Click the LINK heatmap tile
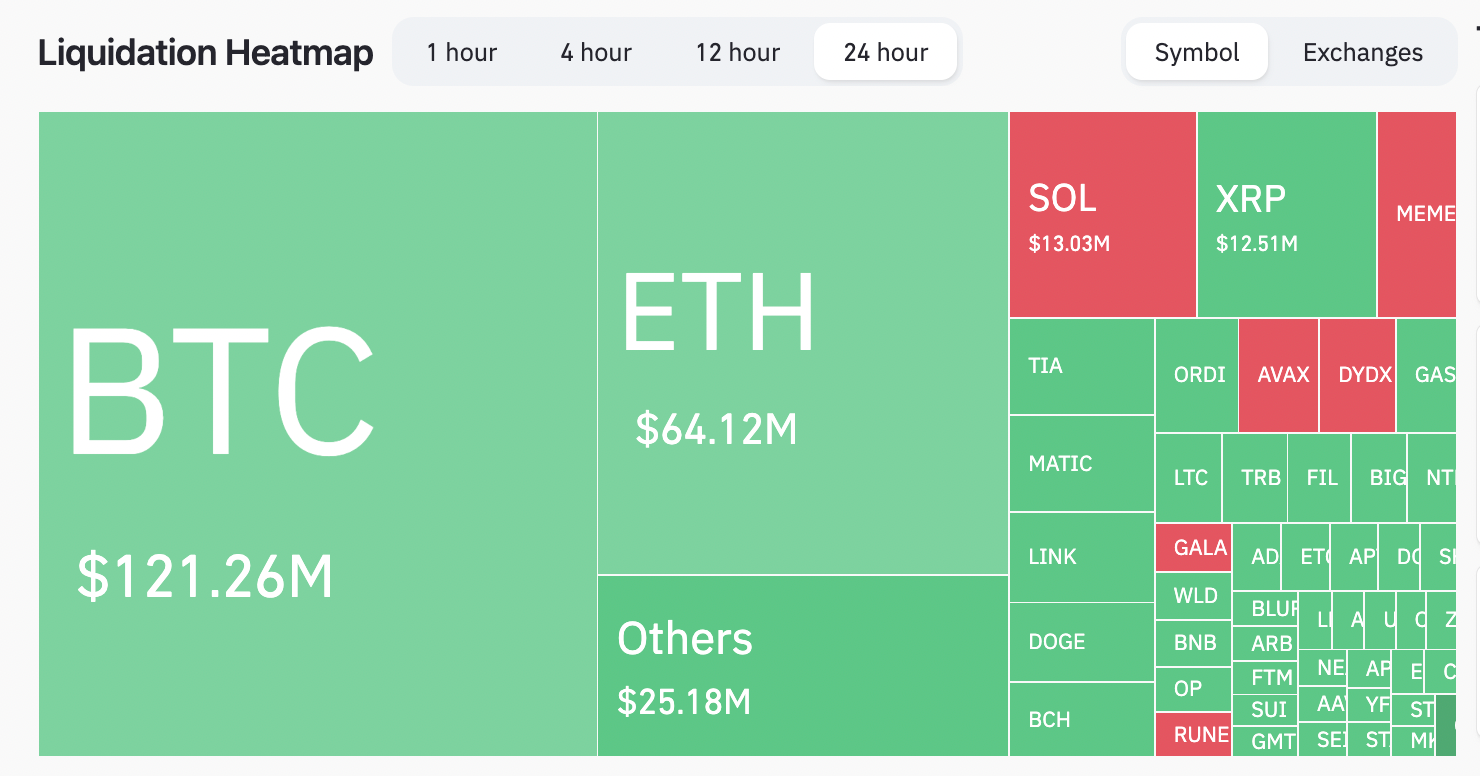Viewport: 1480px width, 776px height. click(1082, 557)
